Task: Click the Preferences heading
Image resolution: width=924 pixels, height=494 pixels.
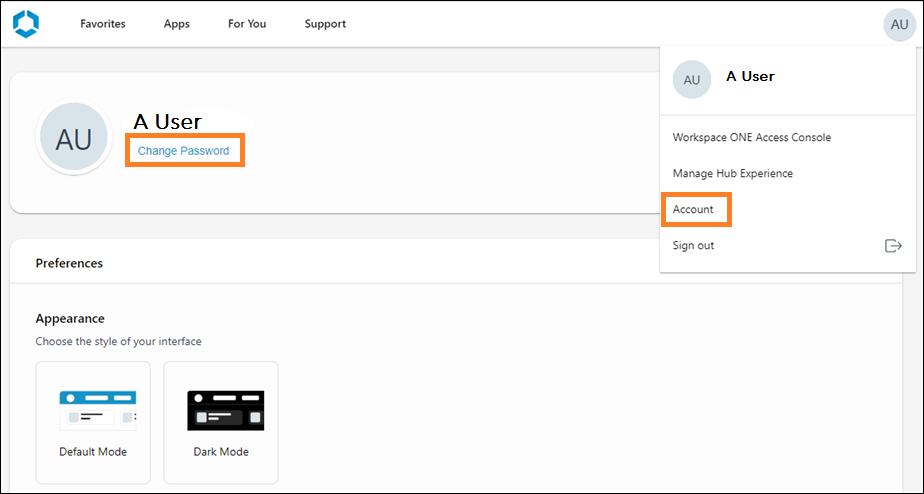Action: coord(69,263)
